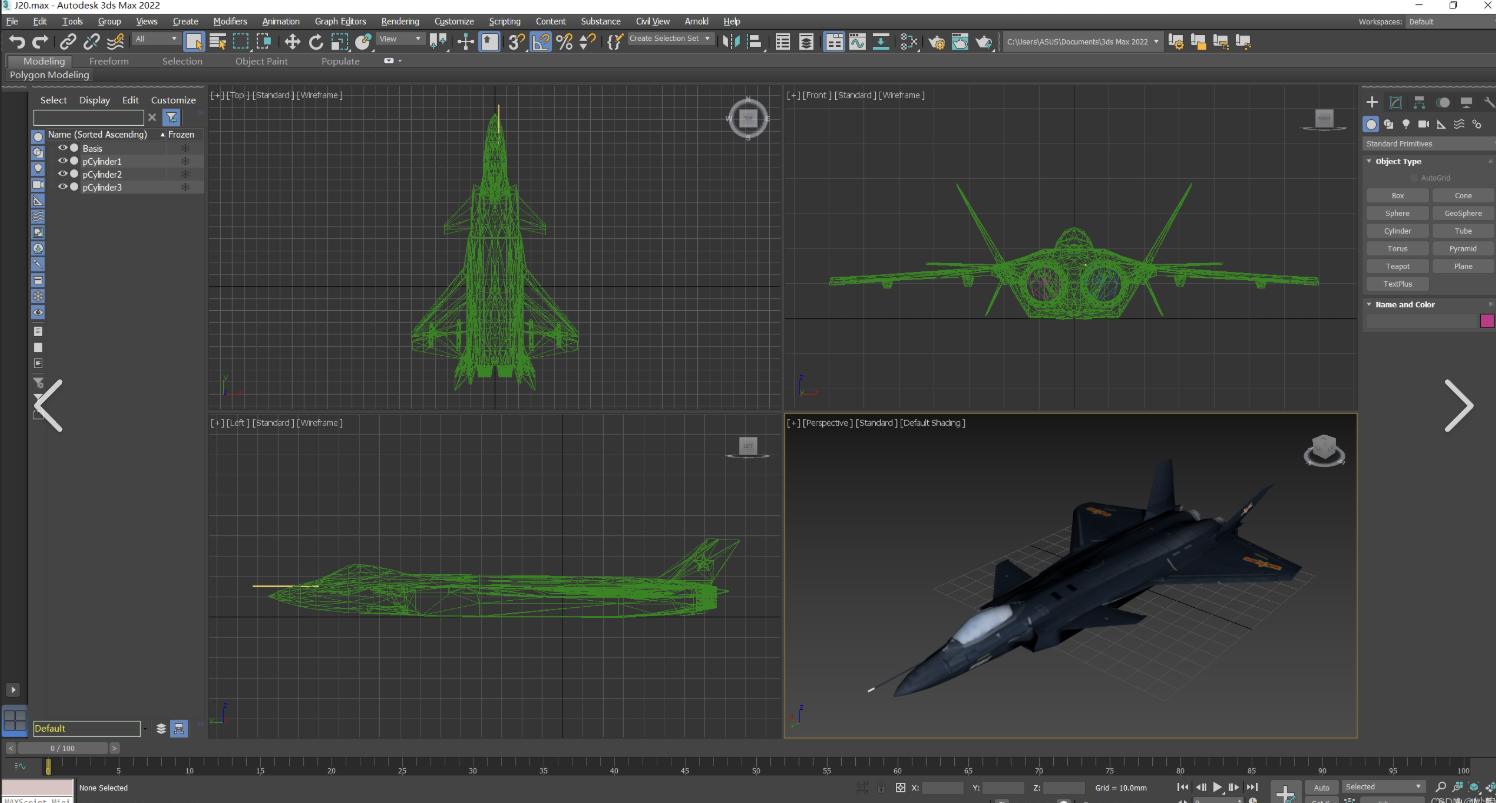Toggle the Angle Snap button
Image resolution: width=1496 pixels, height=803 pixels.
pos(541,41)
